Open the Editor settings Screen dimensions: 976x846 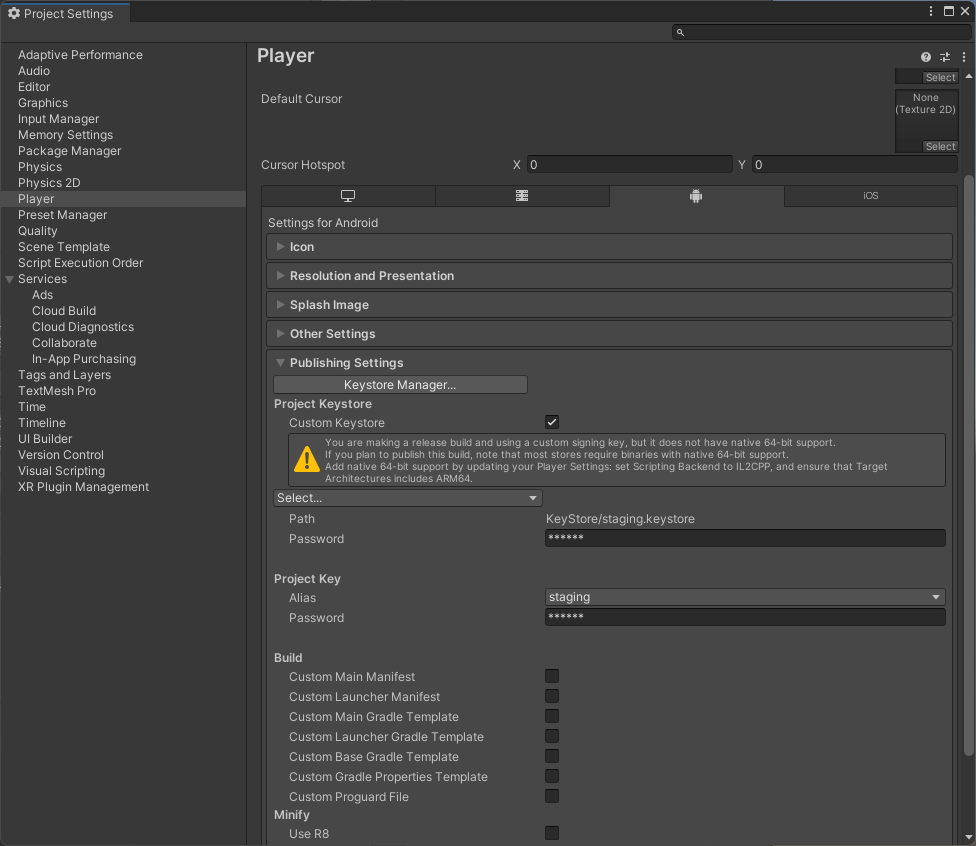point(34,87)
